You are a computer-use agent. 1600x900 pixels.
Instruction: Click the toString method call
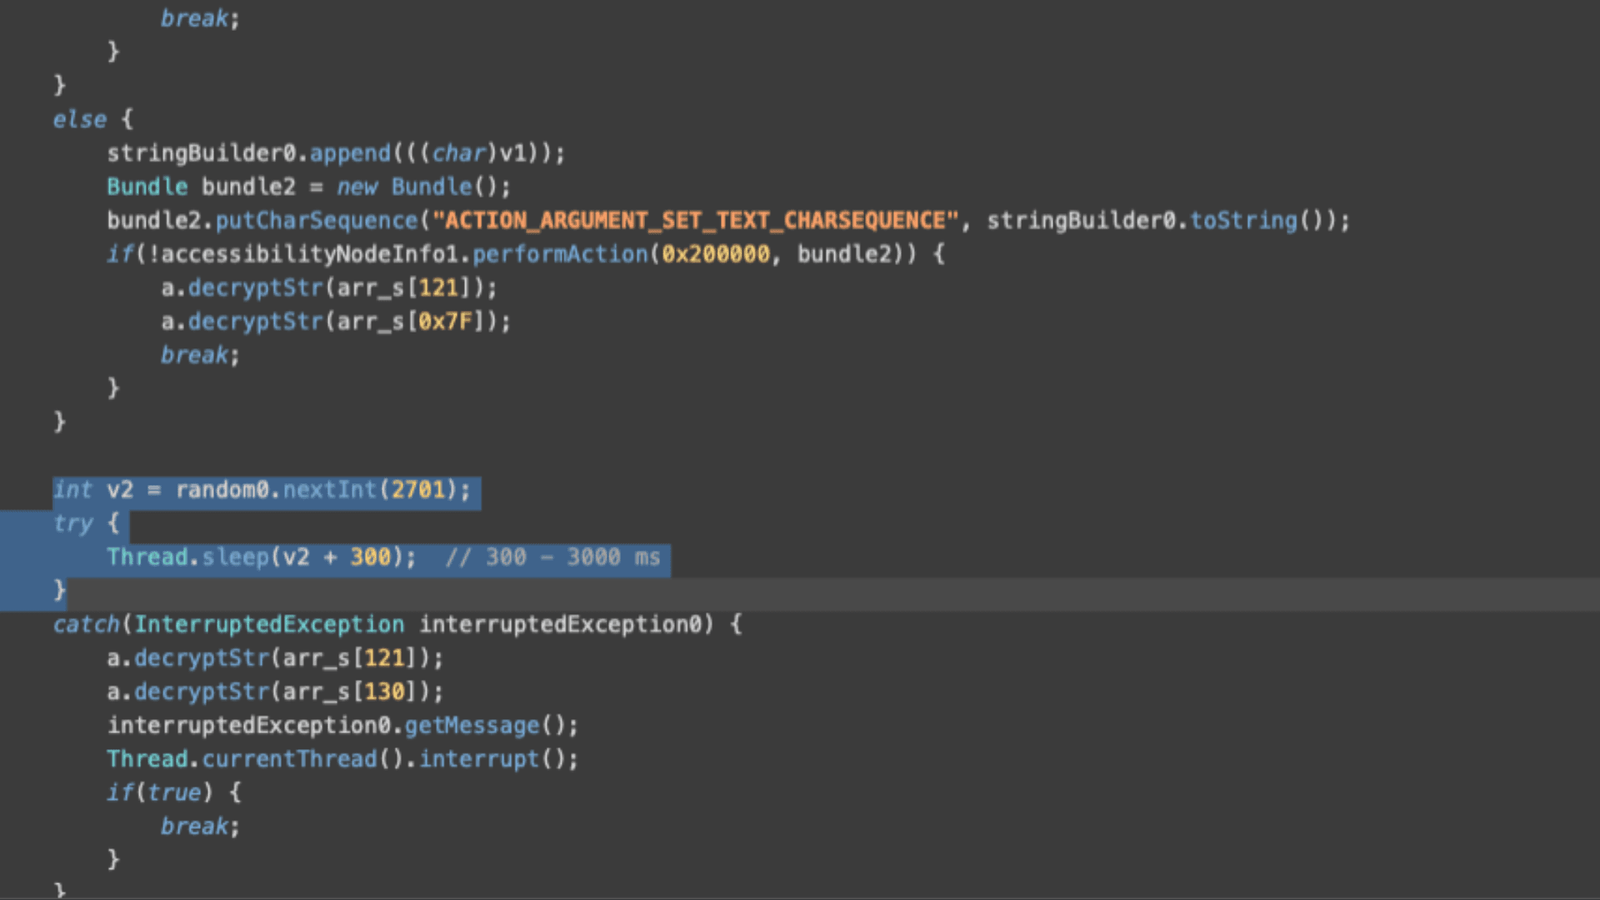coord(1243,220)
